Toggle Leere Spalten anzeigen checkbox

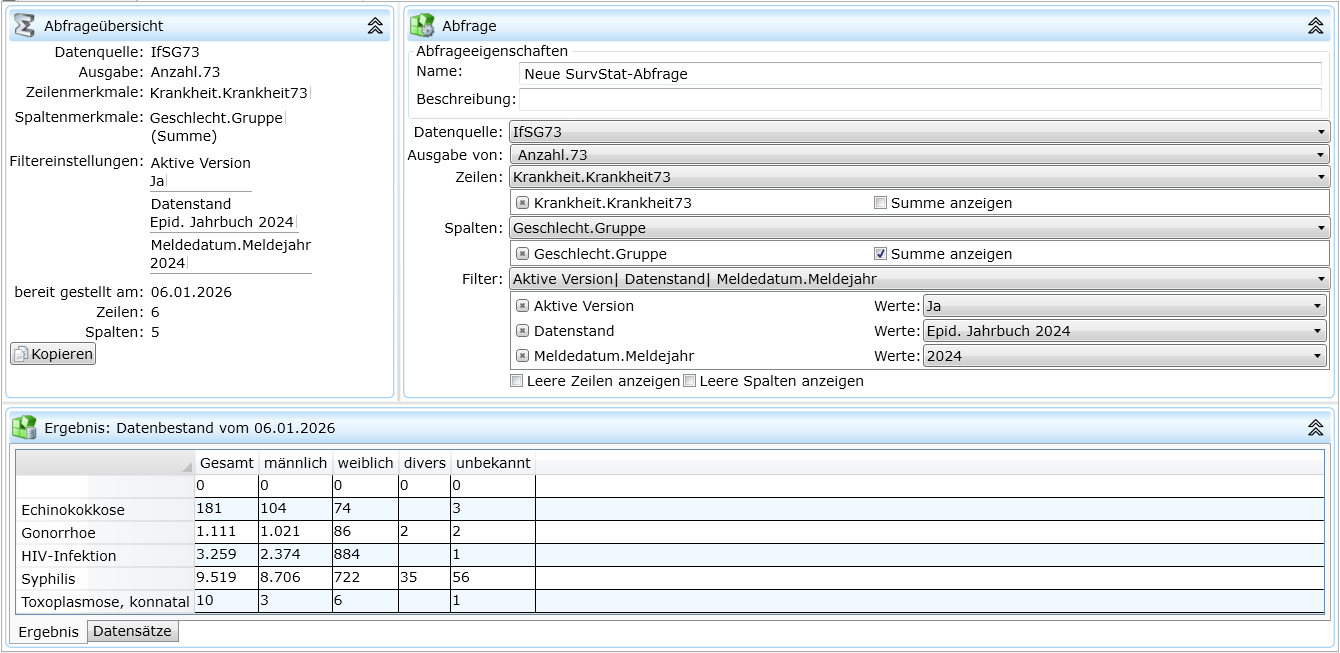[x=689, y=381]
